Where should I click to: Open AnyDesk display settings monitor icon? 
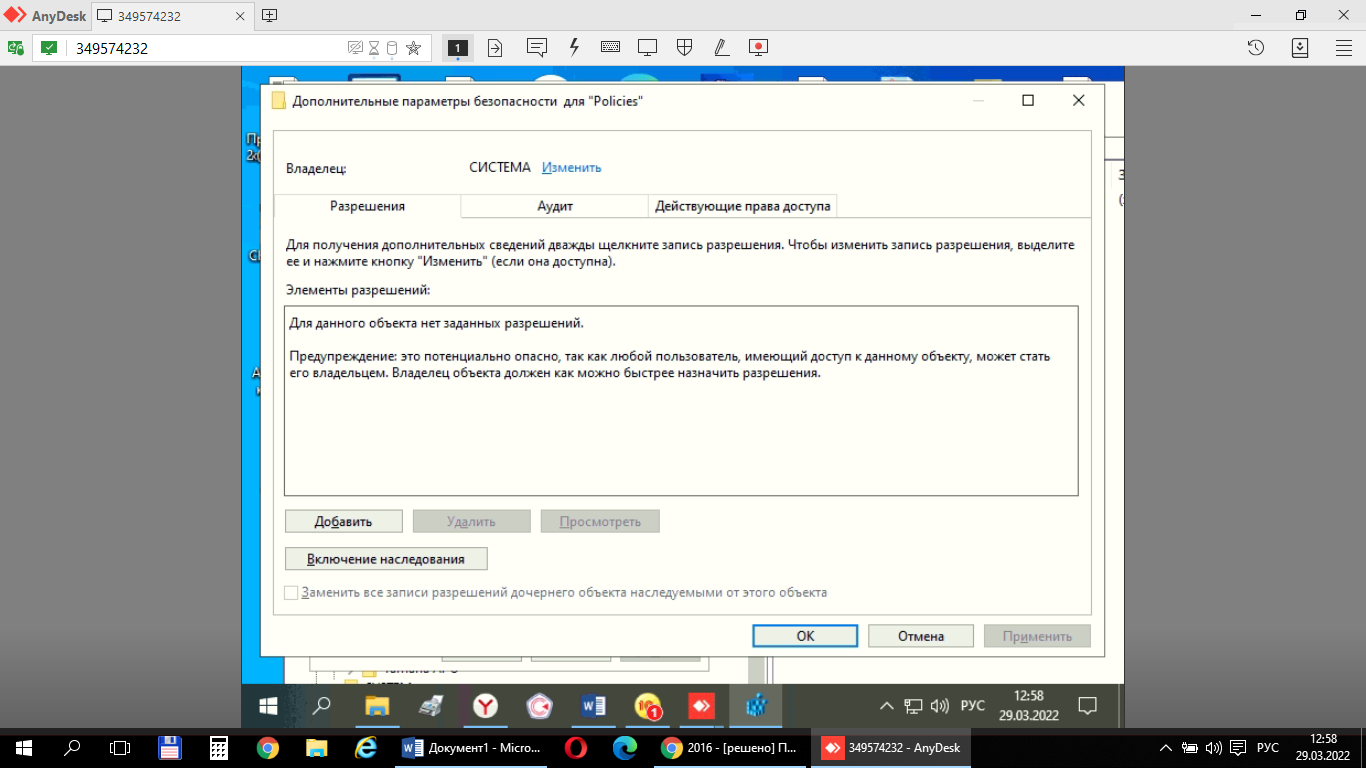click(x=648, y=47)
